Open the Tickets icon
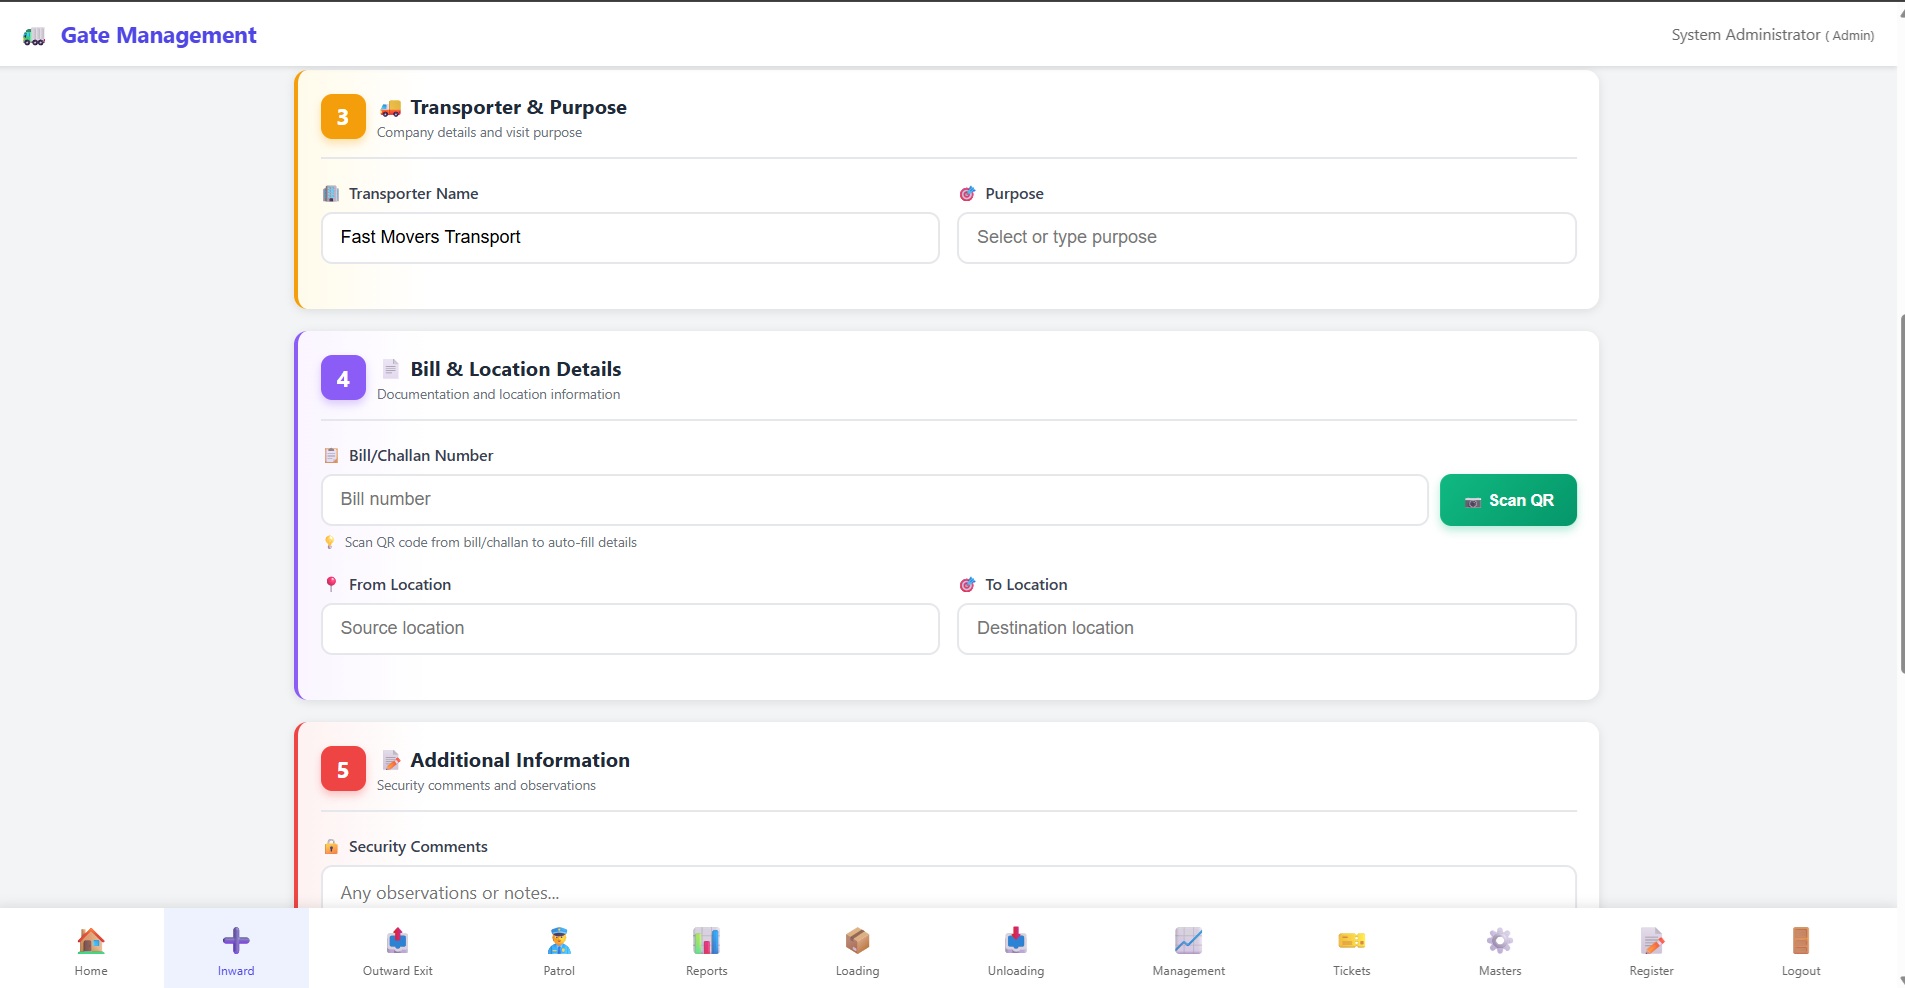Viewport: 1905px width, 988px height. point(1351,941)
